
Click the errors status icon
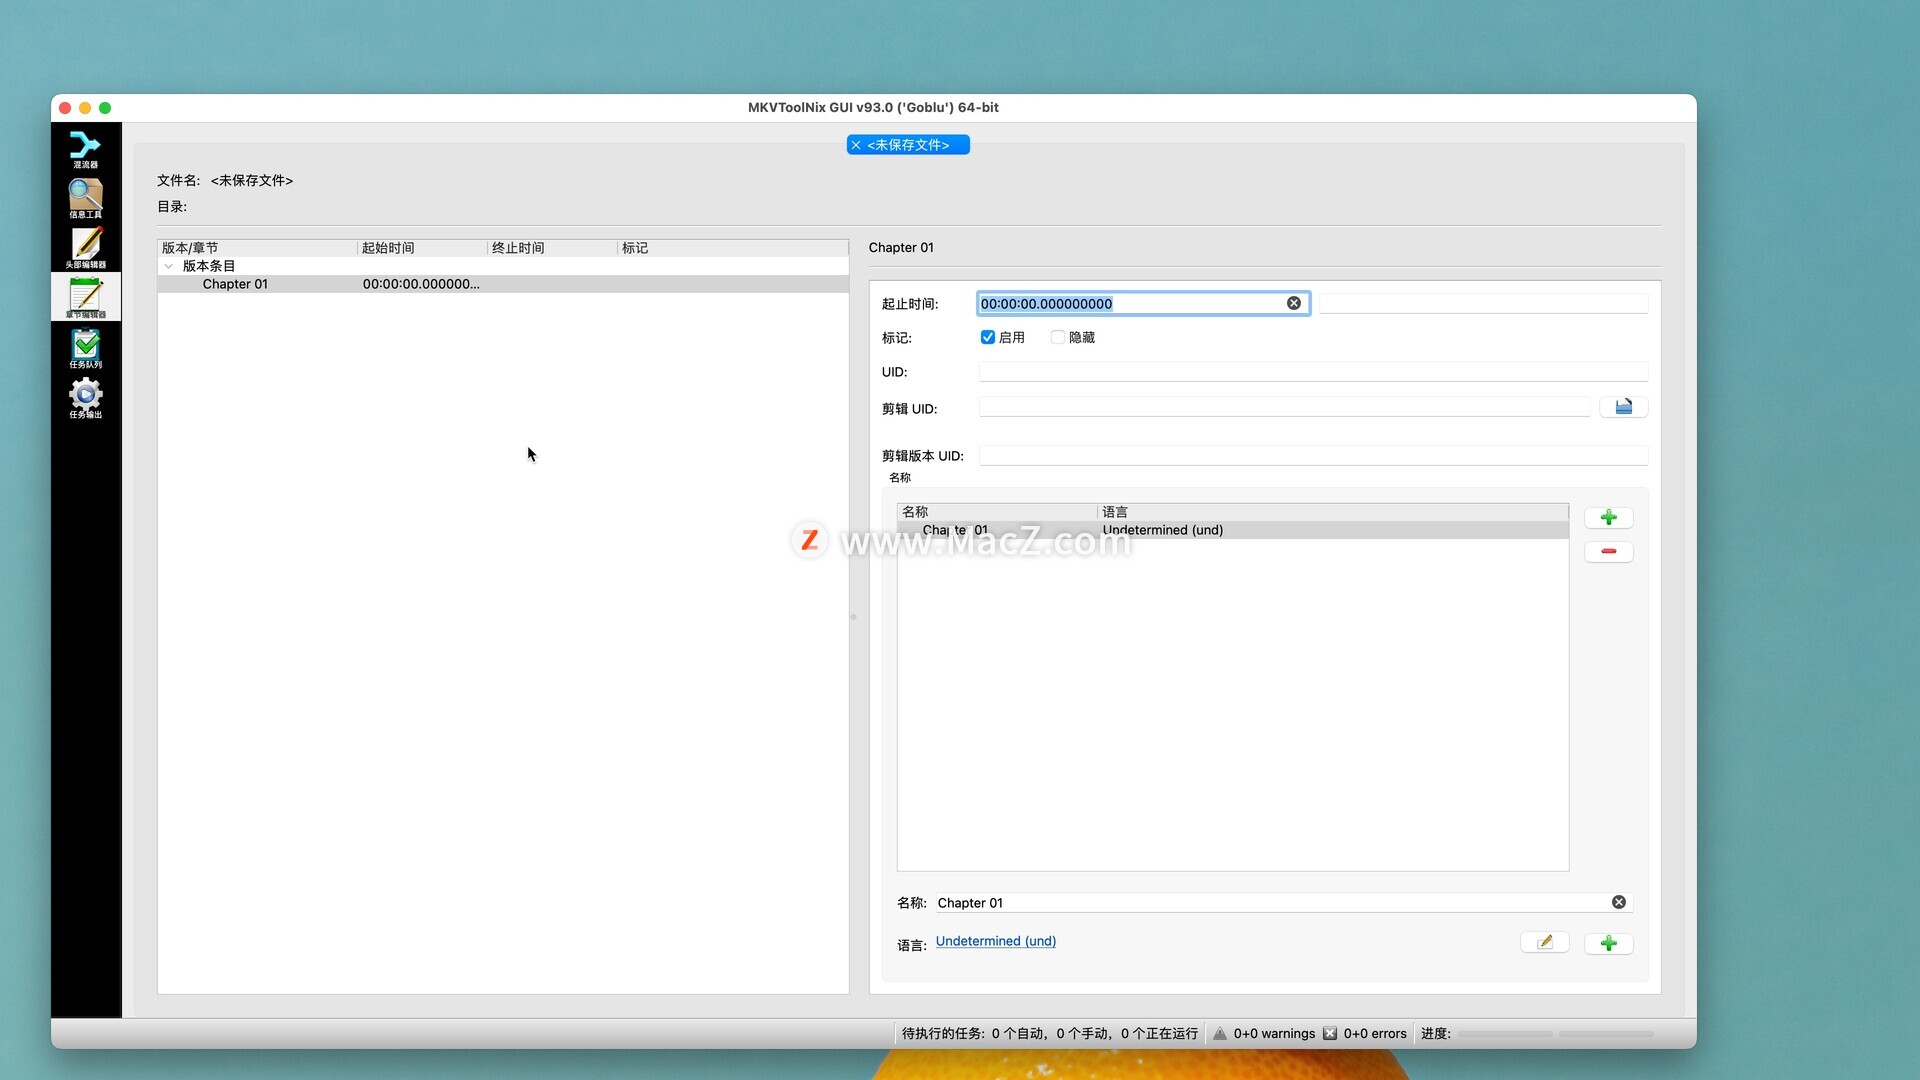(1329, 1034)
